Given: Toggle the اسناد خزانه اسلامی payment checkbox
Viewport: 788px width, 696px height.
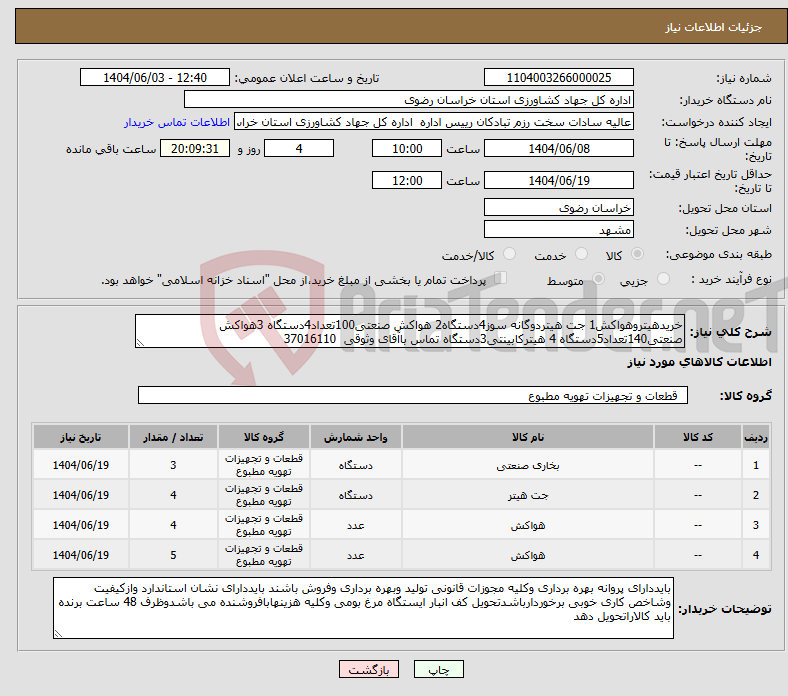Looking at the screenshot, I should (x=500, y=277).
